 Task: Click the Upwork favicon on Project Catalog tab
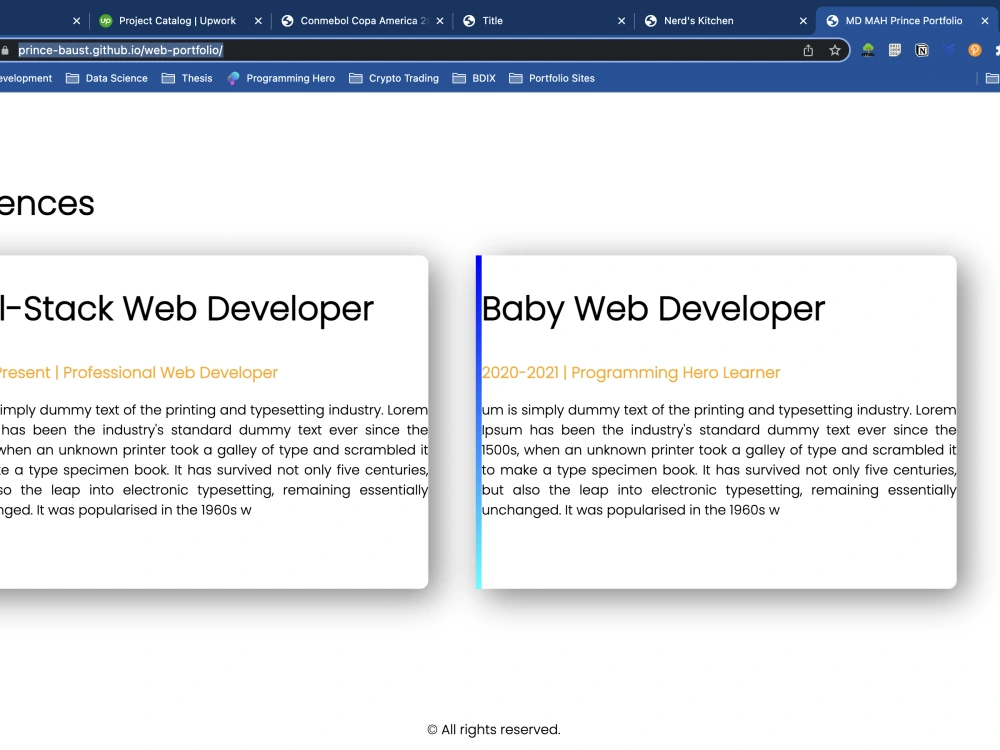pos(106,21)
